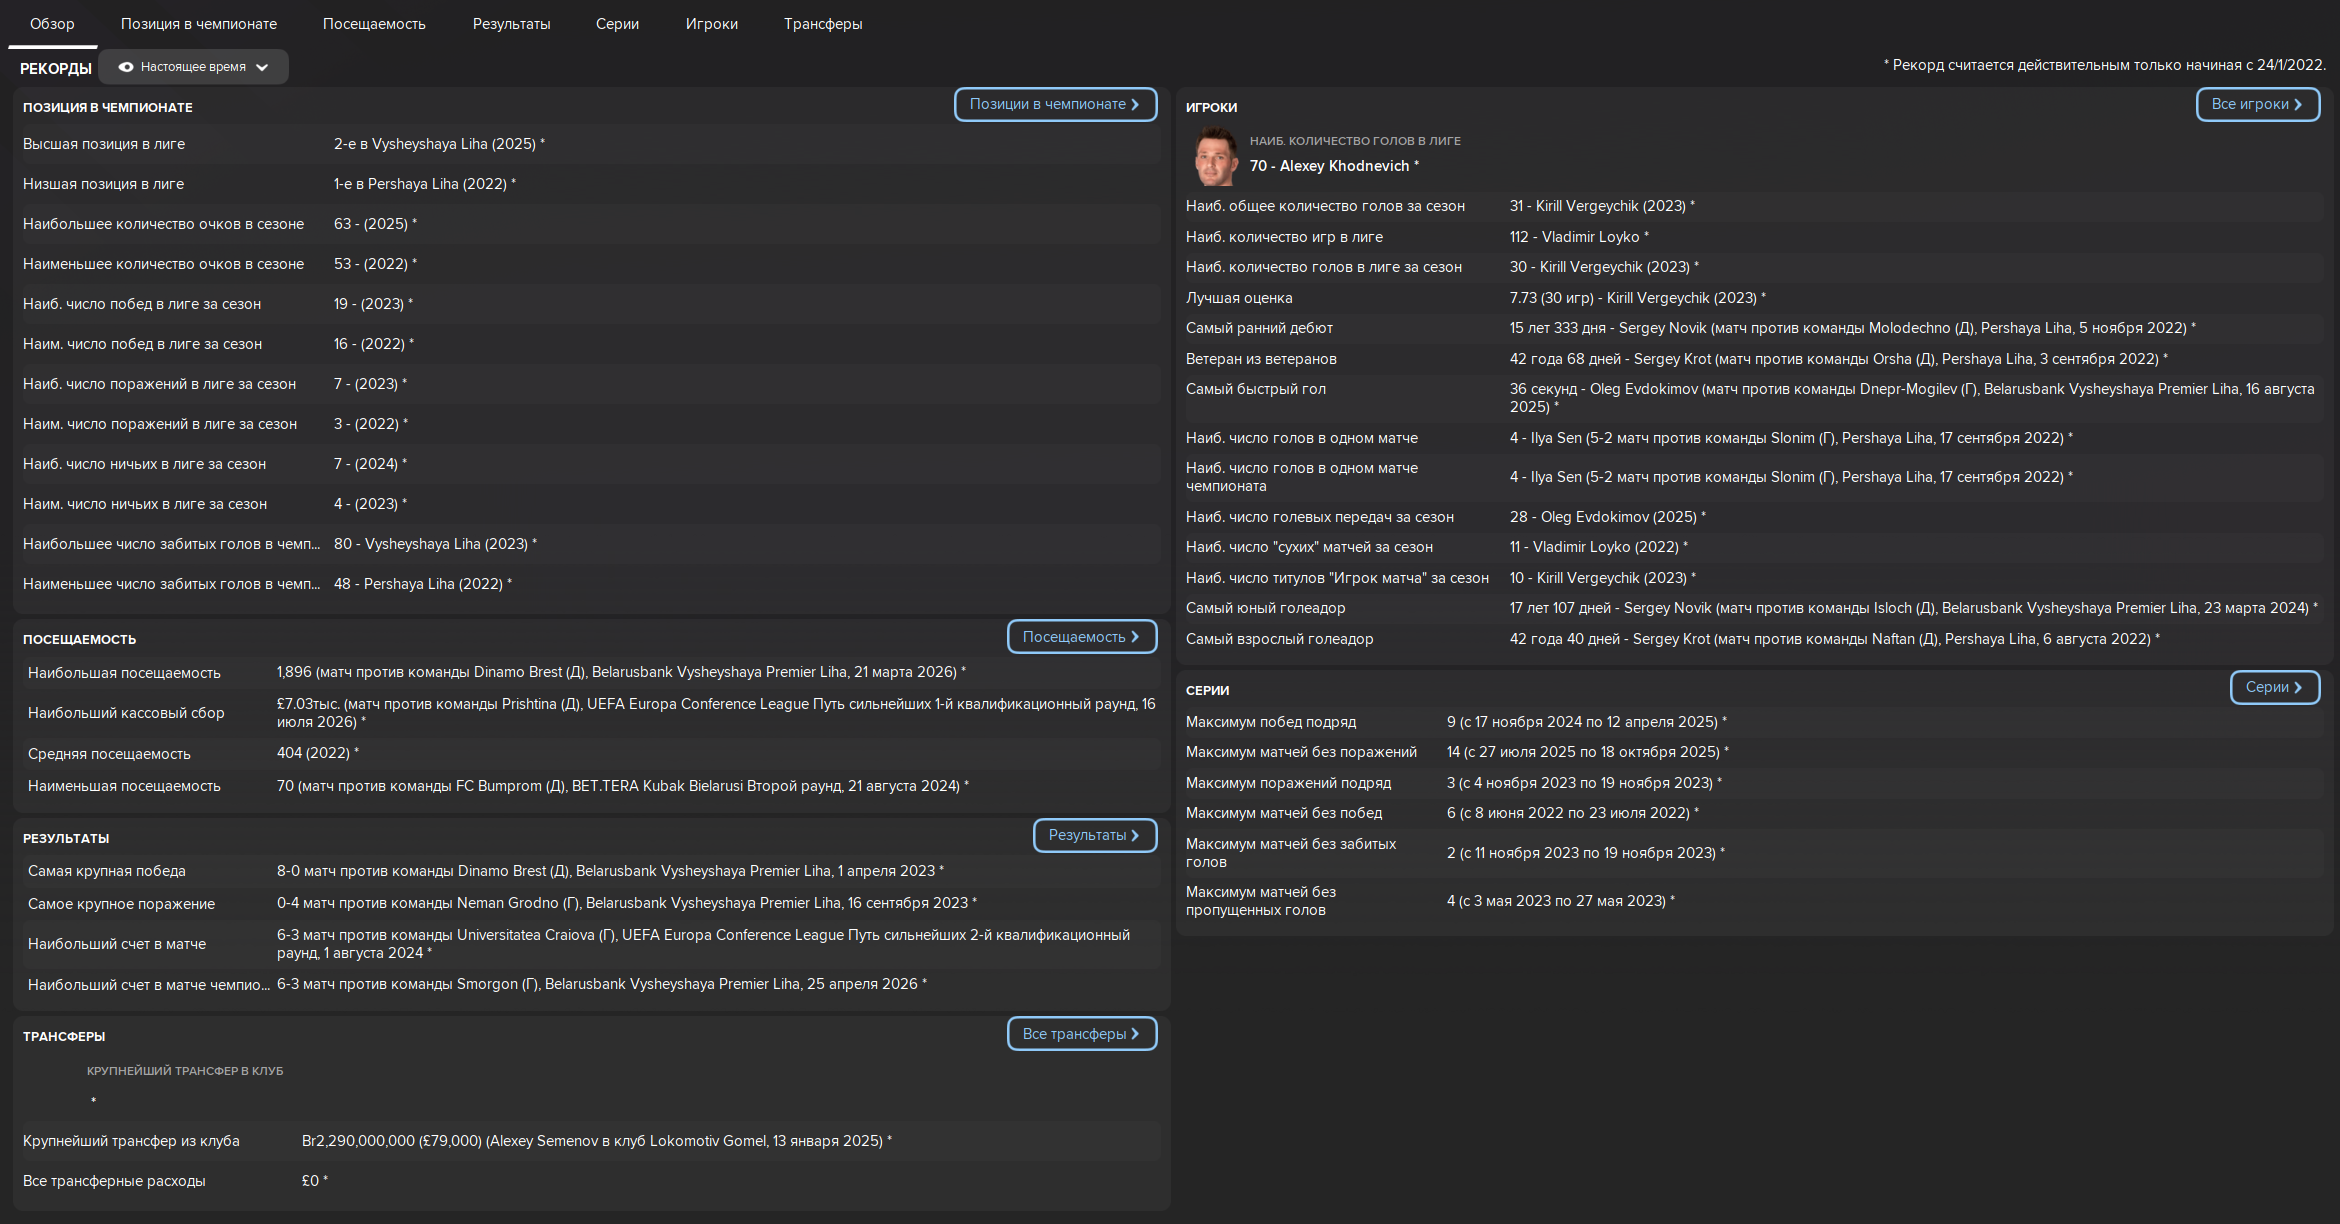The height and width of the screenshot is (1224, 2340).
Task: Switch to Позиция в чемпионате tab
Action: point(199,24)
